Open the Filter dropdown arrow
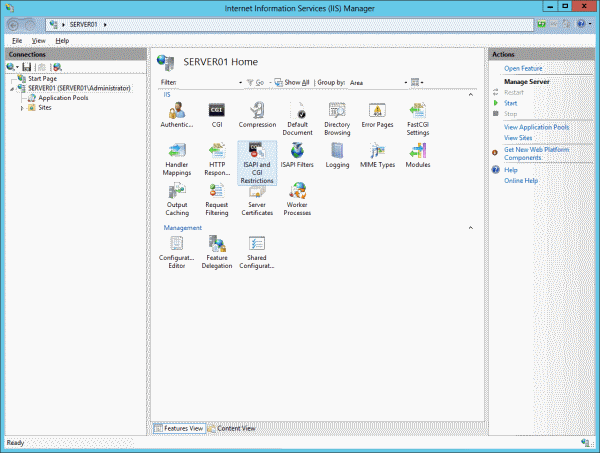 click(240, 83)
